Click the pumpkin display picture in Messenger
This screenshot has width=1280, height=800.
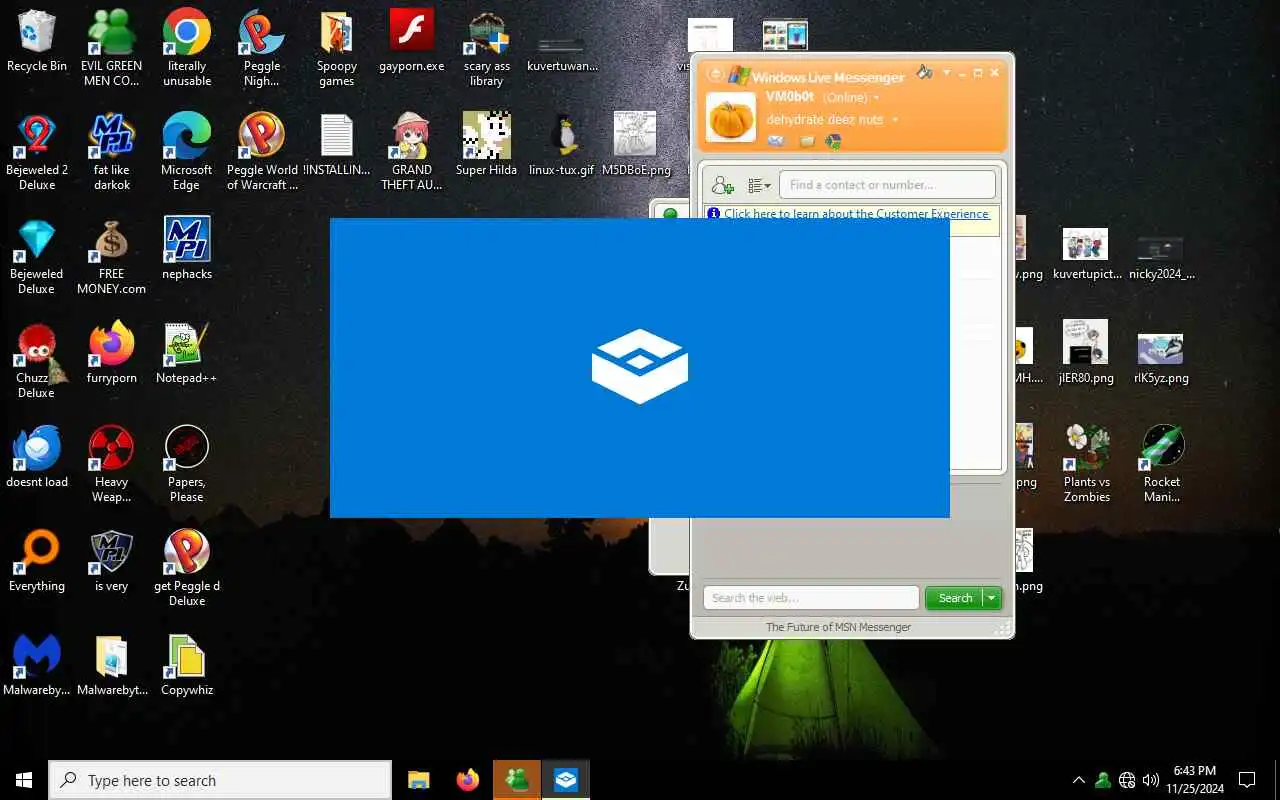(x=731, y=118)
